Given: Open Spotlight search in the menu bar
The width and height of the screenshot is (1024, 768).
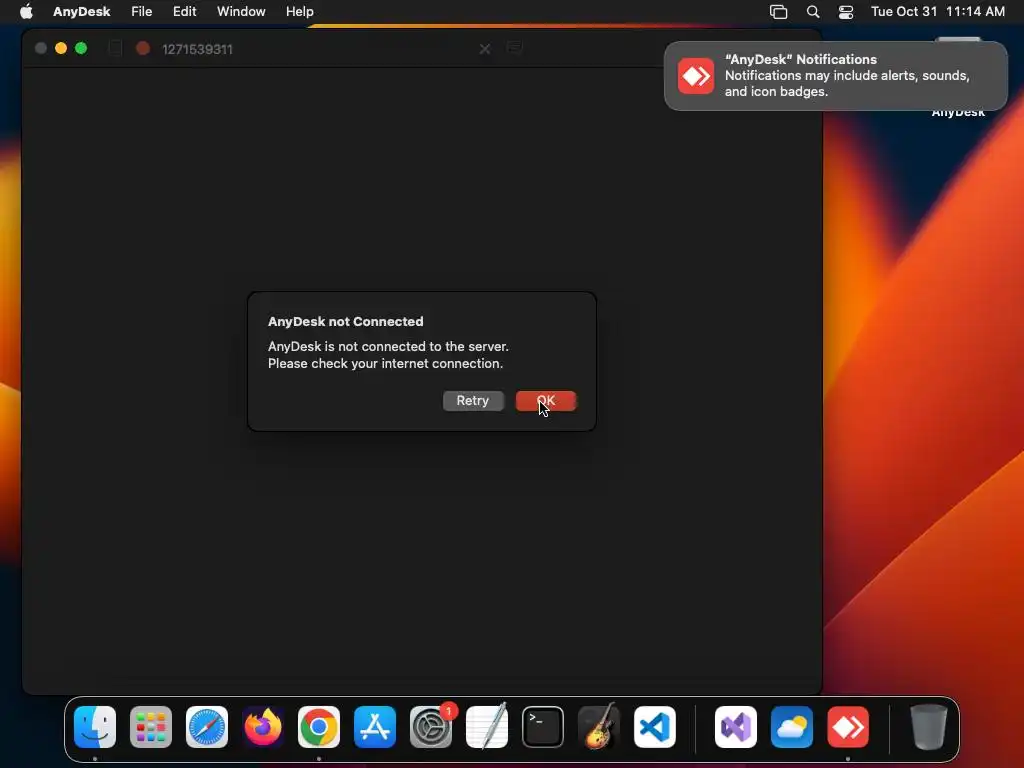Looking at the screenshot, I should (813, 12).
